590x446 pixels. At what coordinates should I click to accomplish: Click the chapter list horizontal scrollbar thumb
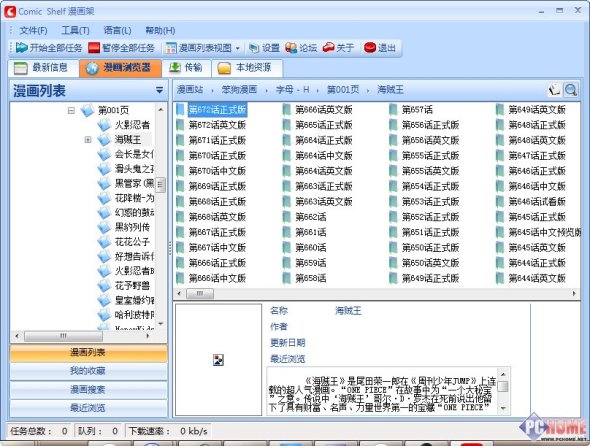pyautogui.click(x=200, y=293)
